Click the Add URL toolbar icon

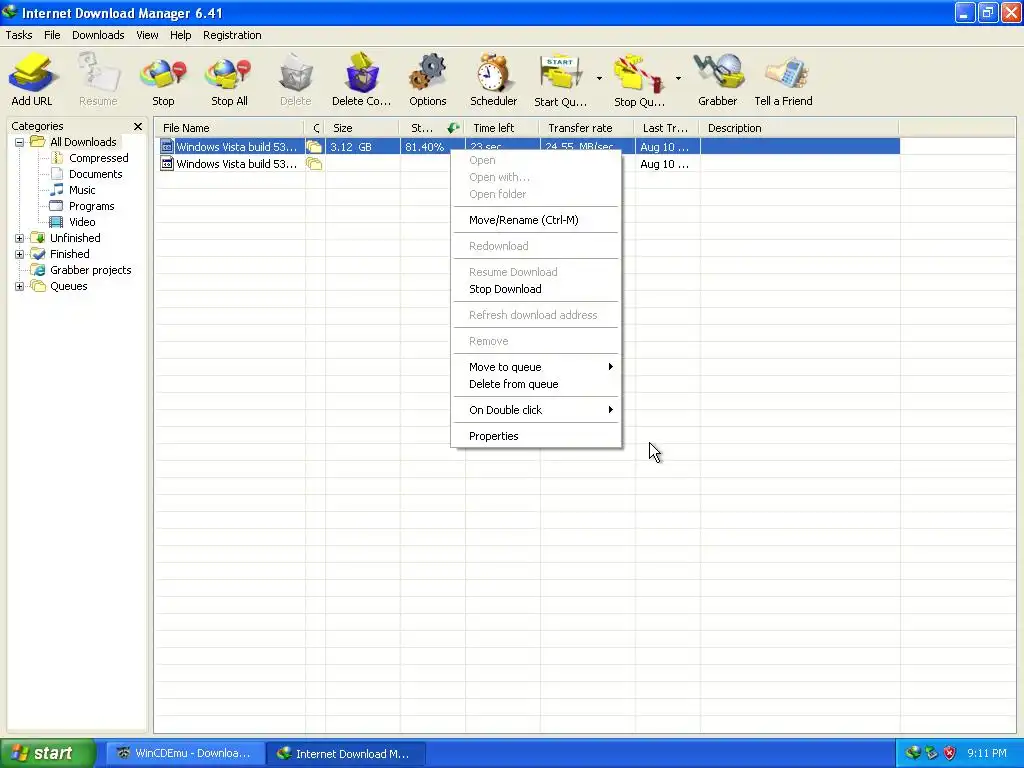click(x=31, y=80)
